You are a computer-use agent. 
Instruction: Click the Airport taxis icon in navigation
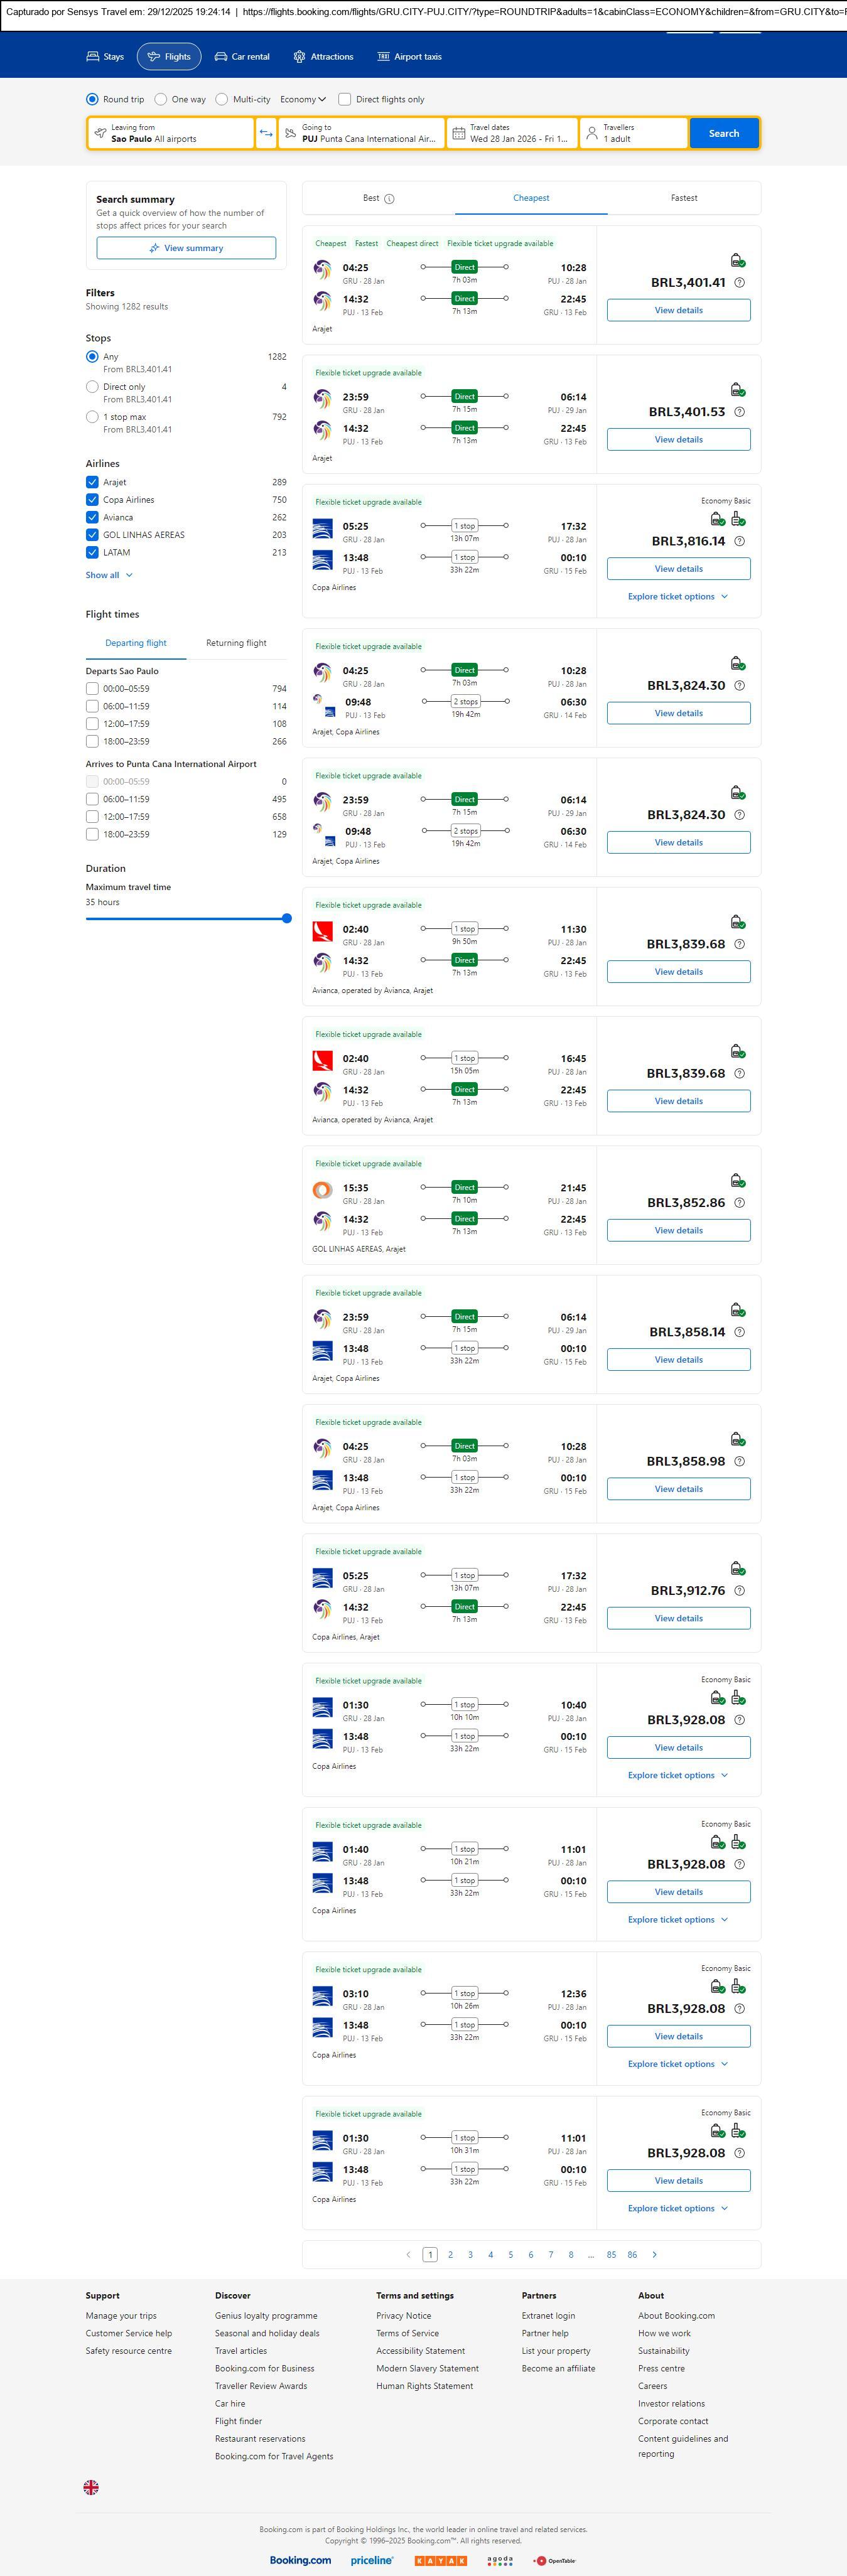(383, 57)
